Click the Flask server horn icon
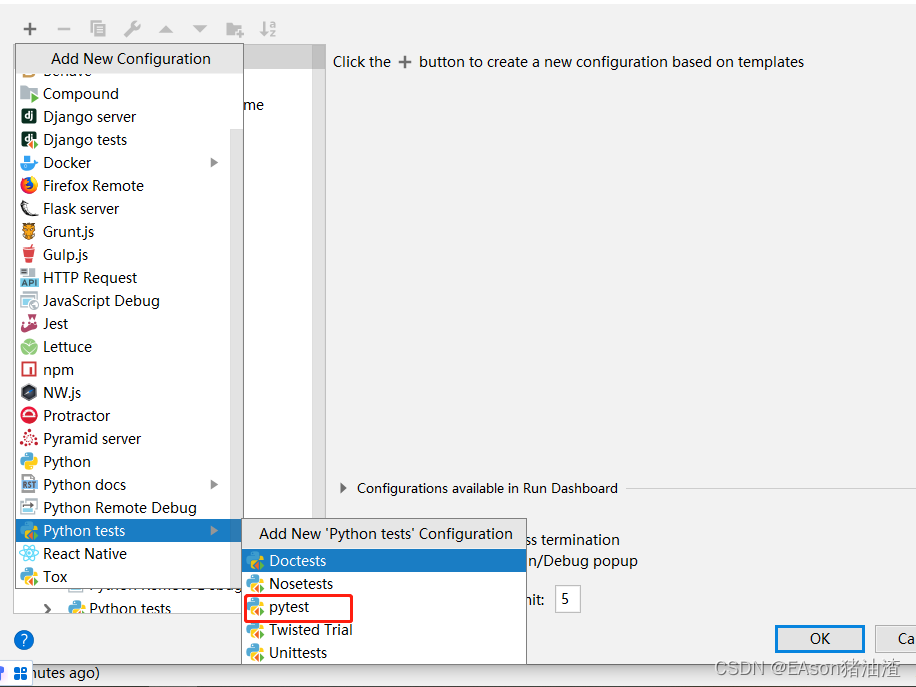Screen dimensions: 916x687 point(29,209)
